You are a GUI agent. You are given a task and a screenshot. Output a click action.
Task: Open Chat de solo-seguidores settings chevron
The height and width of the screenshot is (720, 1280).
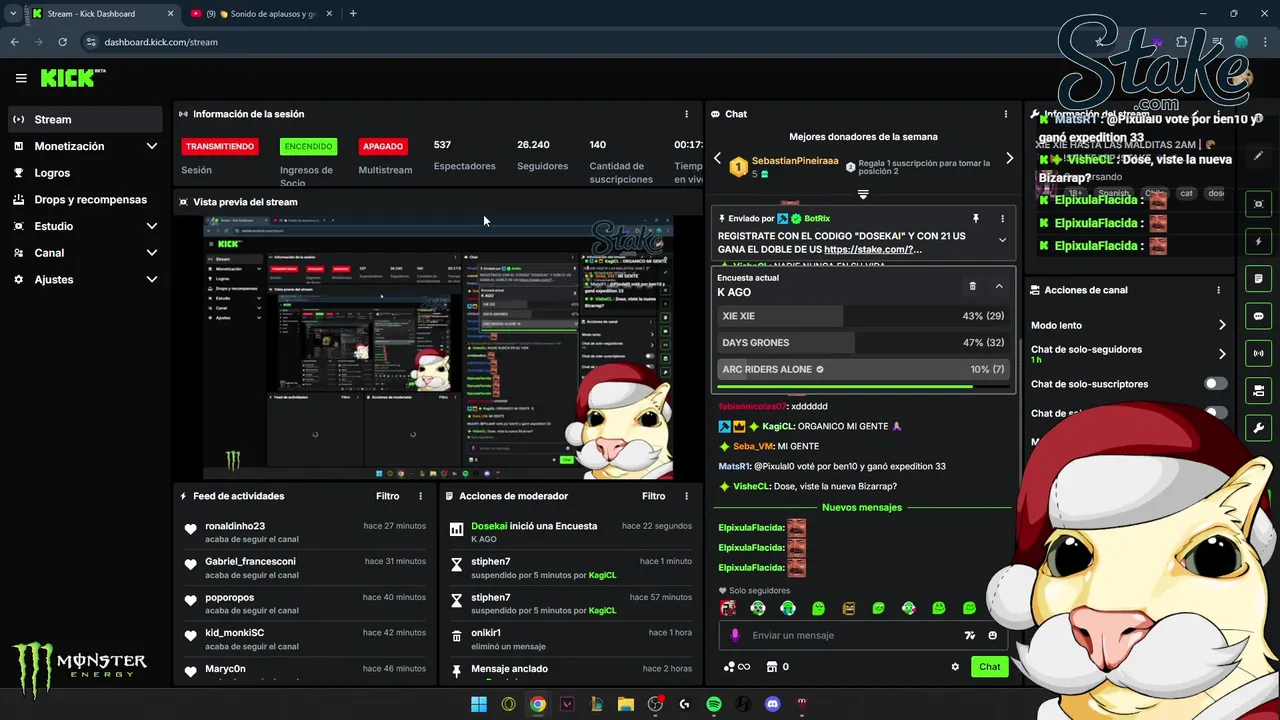point(1222,354)
